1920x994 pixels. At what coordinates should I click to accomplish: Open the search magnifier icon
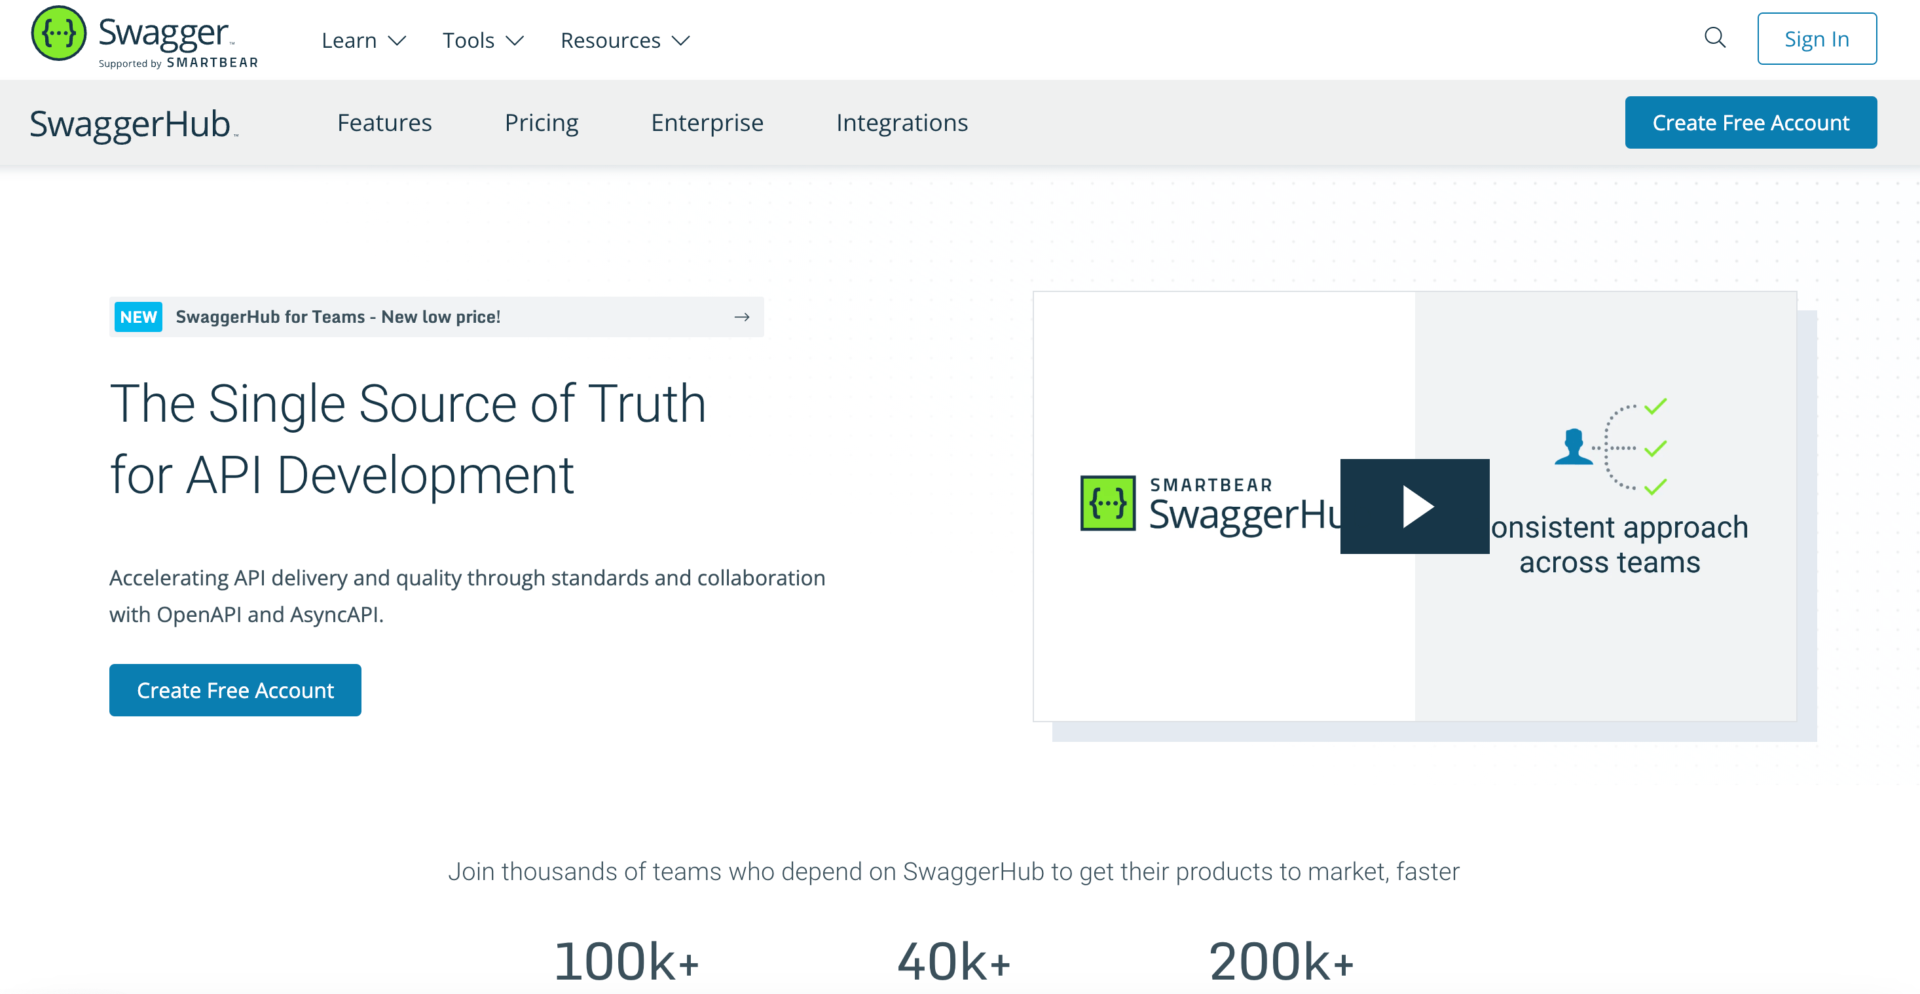[x=1715, y=38]
